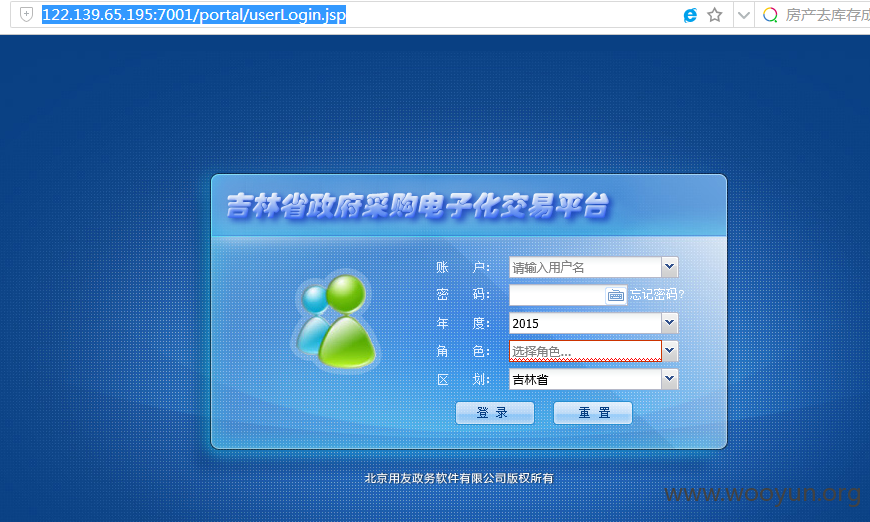Click the 选择角色 role field
Image resolution: width=870 pixels, height=522 pixels.
(585, 351)
